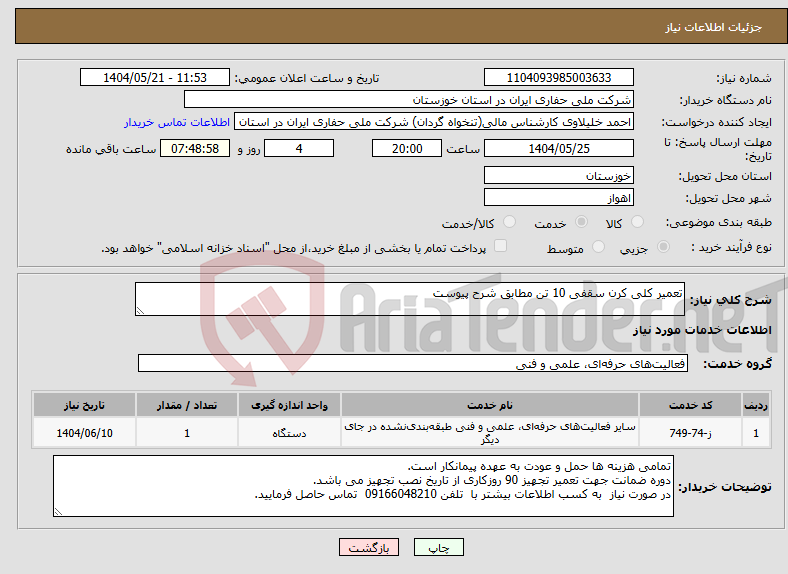The width and height of the screenshot is (788, 574).
Task: Click the گروه خدمت label
Action: click(x=737, y=363)
